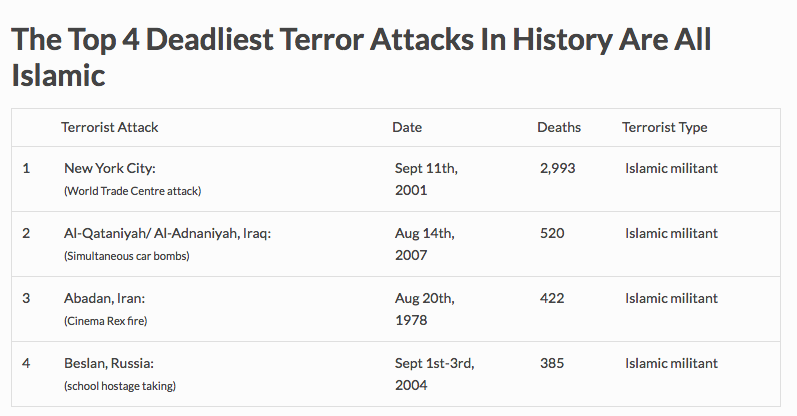Screen dimensions: 797x416
Task: Select the Al-Qataniyah/ Al-Adnaniyah, Iraq entry
Action: pos(168,233)
